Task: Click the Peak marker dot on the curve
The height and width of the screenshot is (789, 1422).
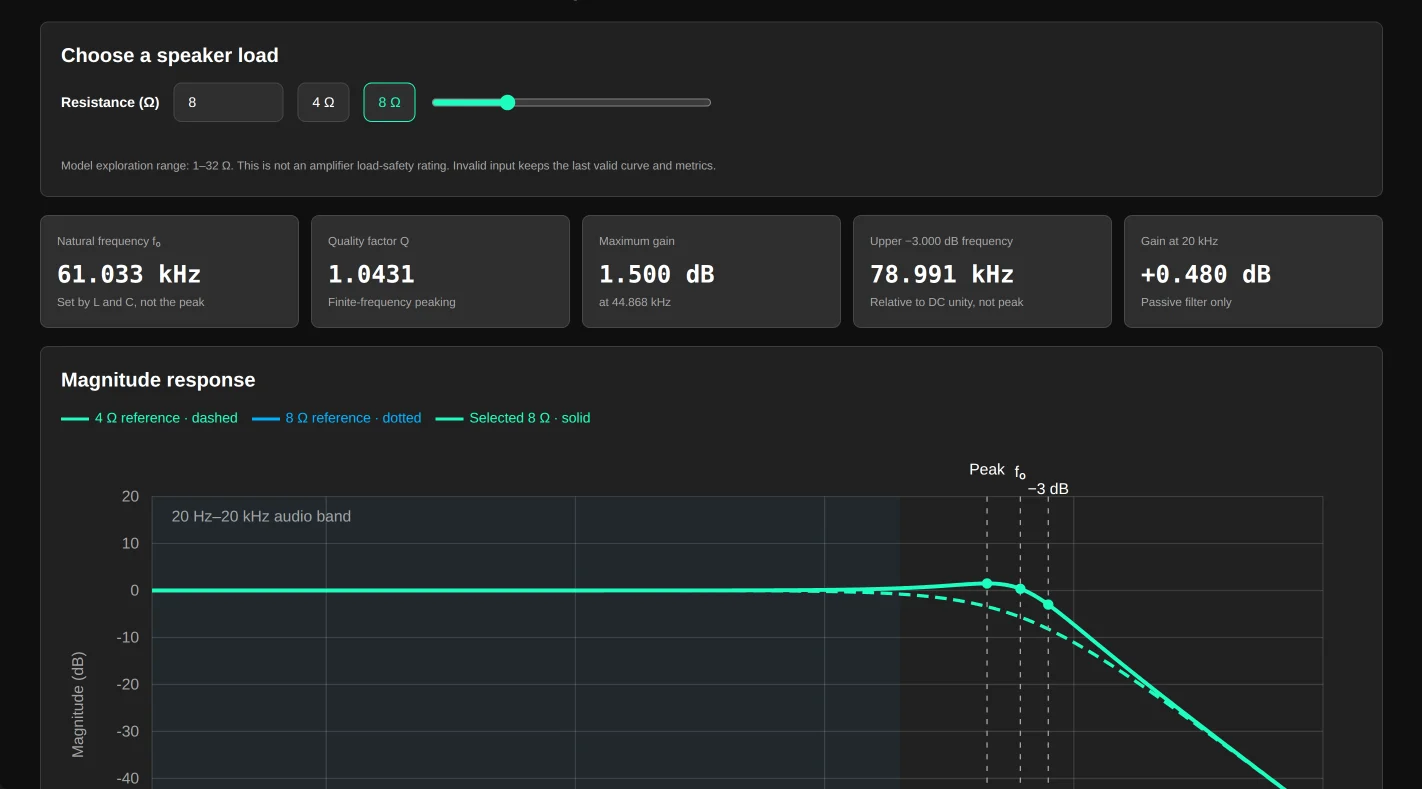Action: coord(987,583)
